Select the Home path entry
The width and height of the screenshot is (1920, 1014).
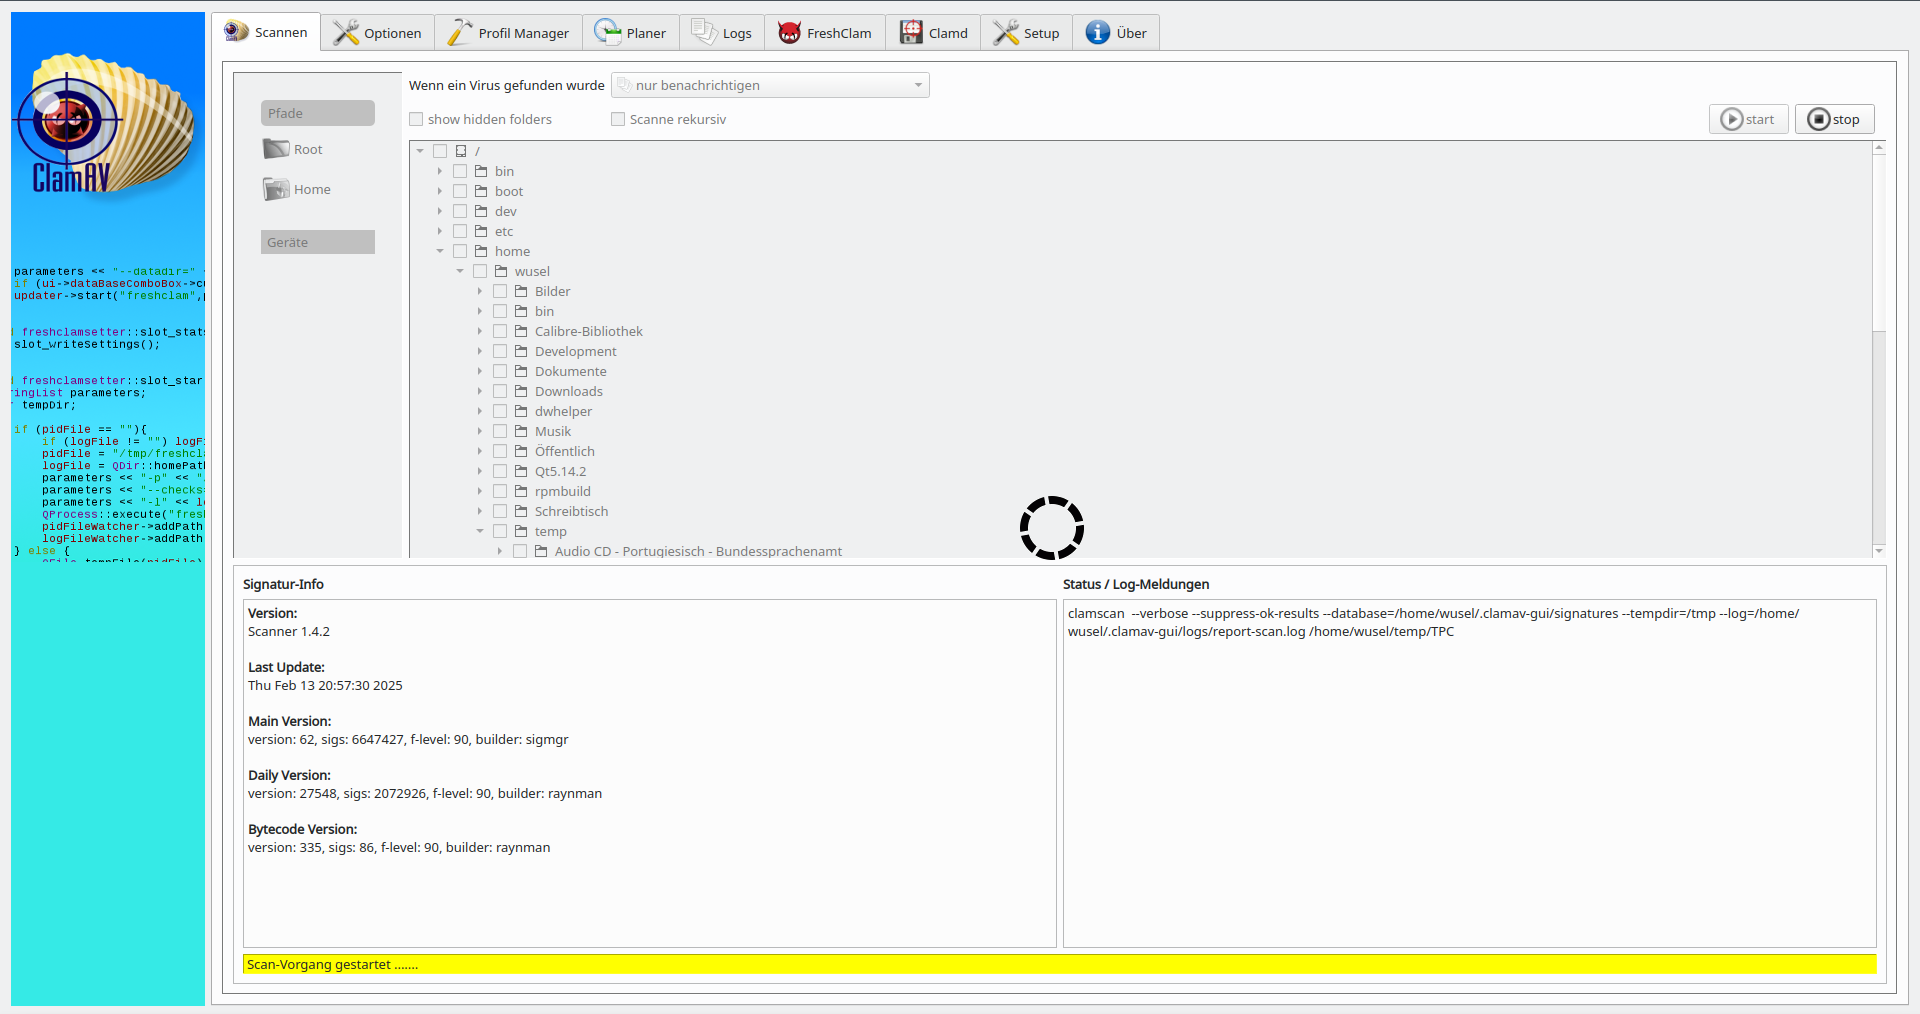[x=298, y=189]
